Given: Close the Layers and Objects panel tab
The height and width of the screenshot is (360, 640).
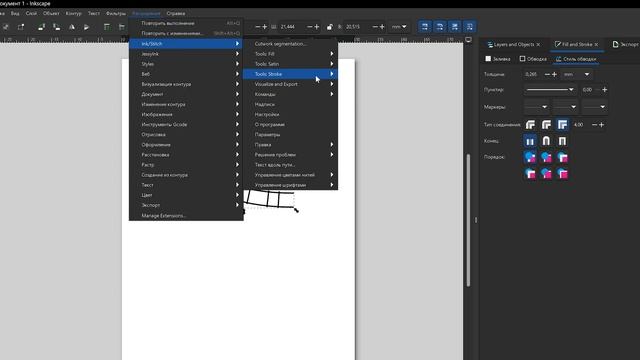Looking at the screenshot, I should [538, 44].
